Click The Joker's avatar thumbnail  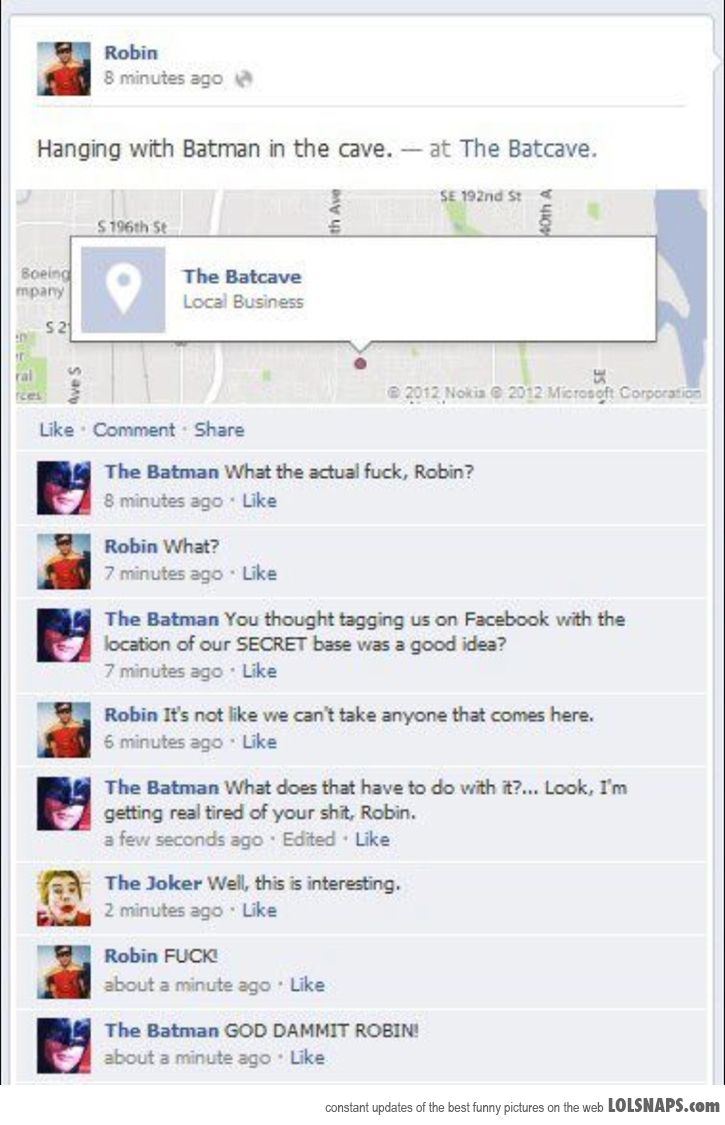(x=64, y=898)
